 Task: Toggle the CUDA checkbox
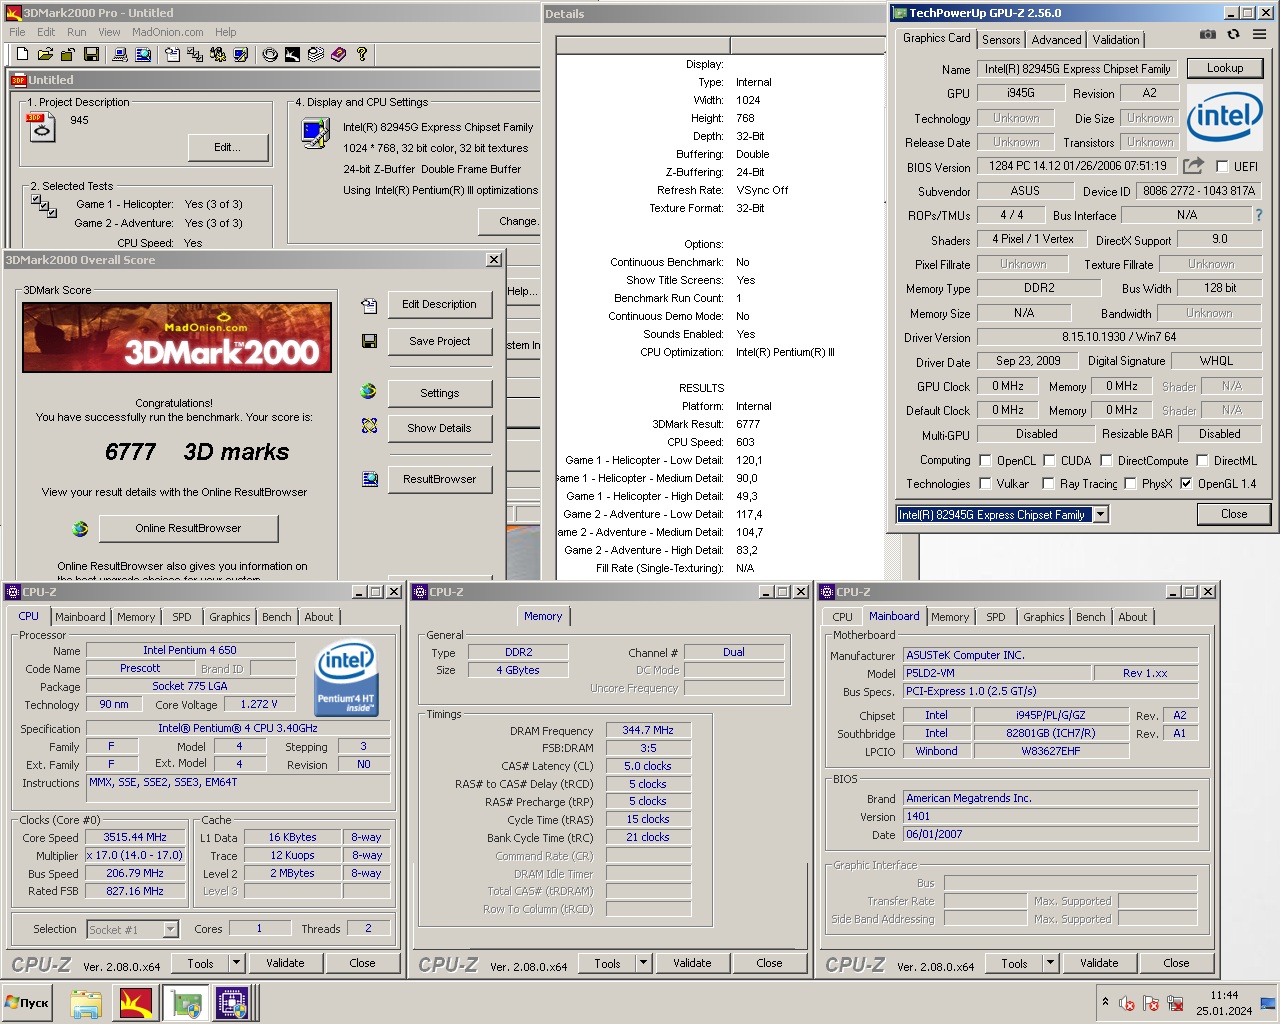(x=1049, y=461)
